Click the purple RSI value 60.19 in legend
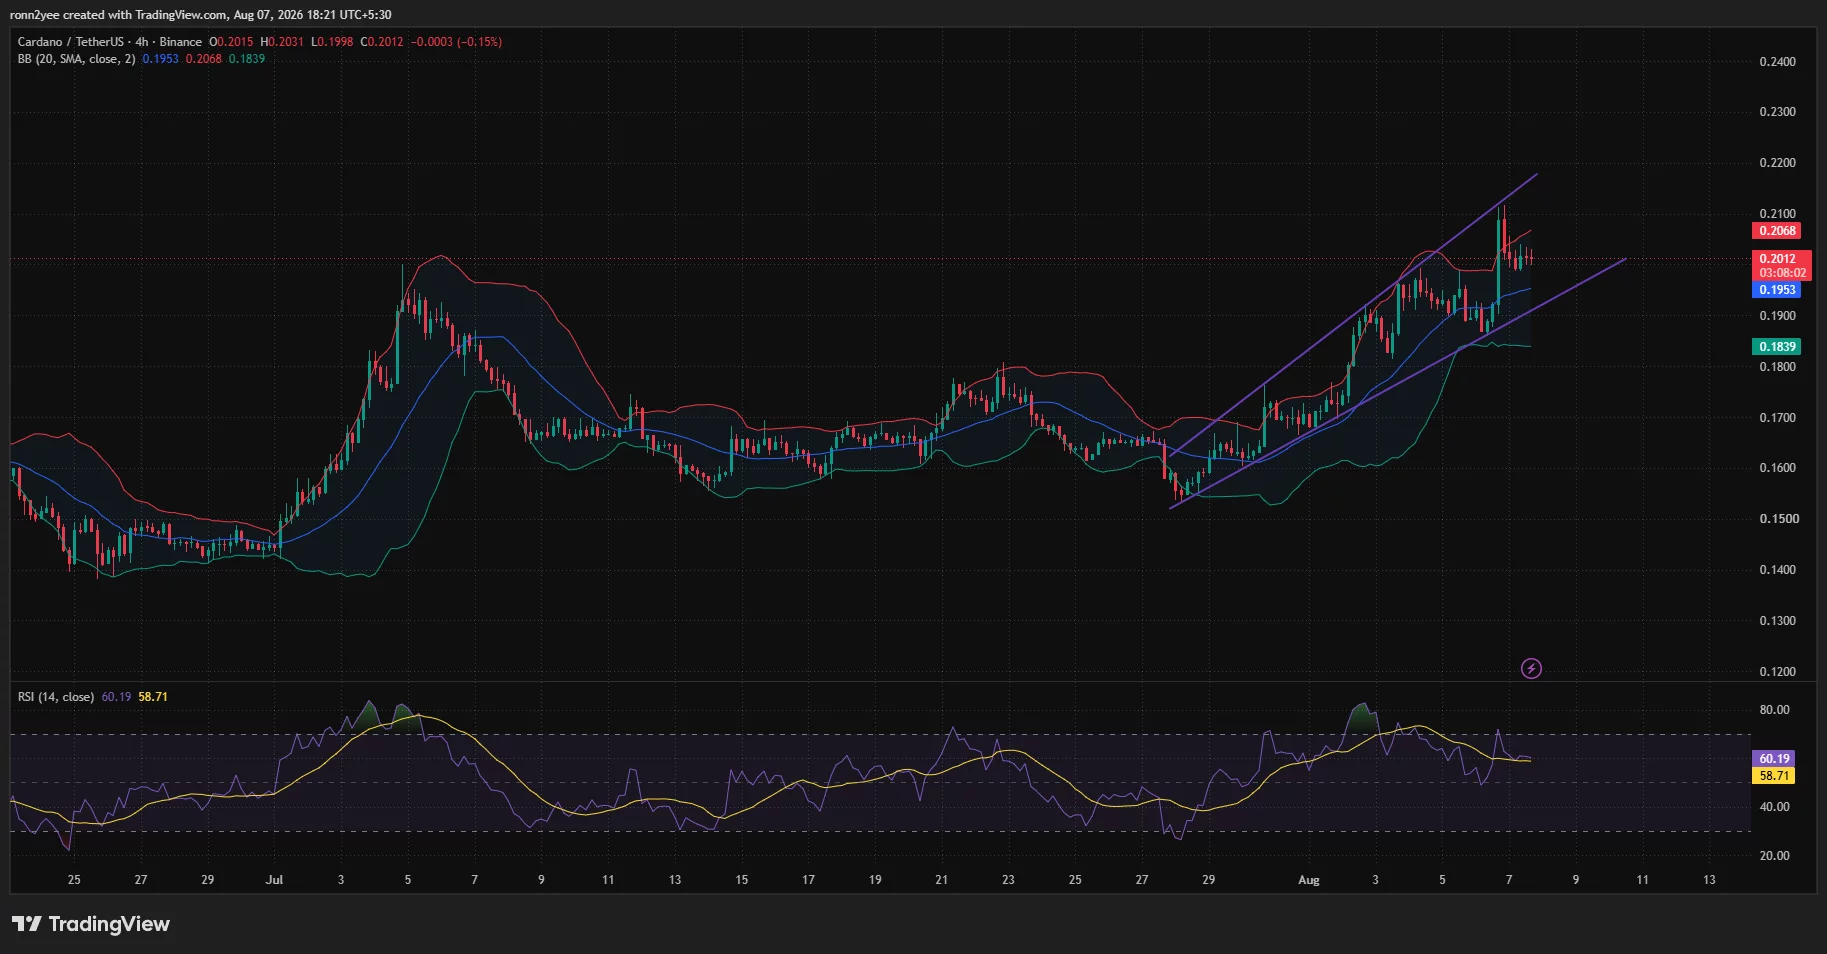Viewport: 1827px width, 954px height. coord(116,697)
